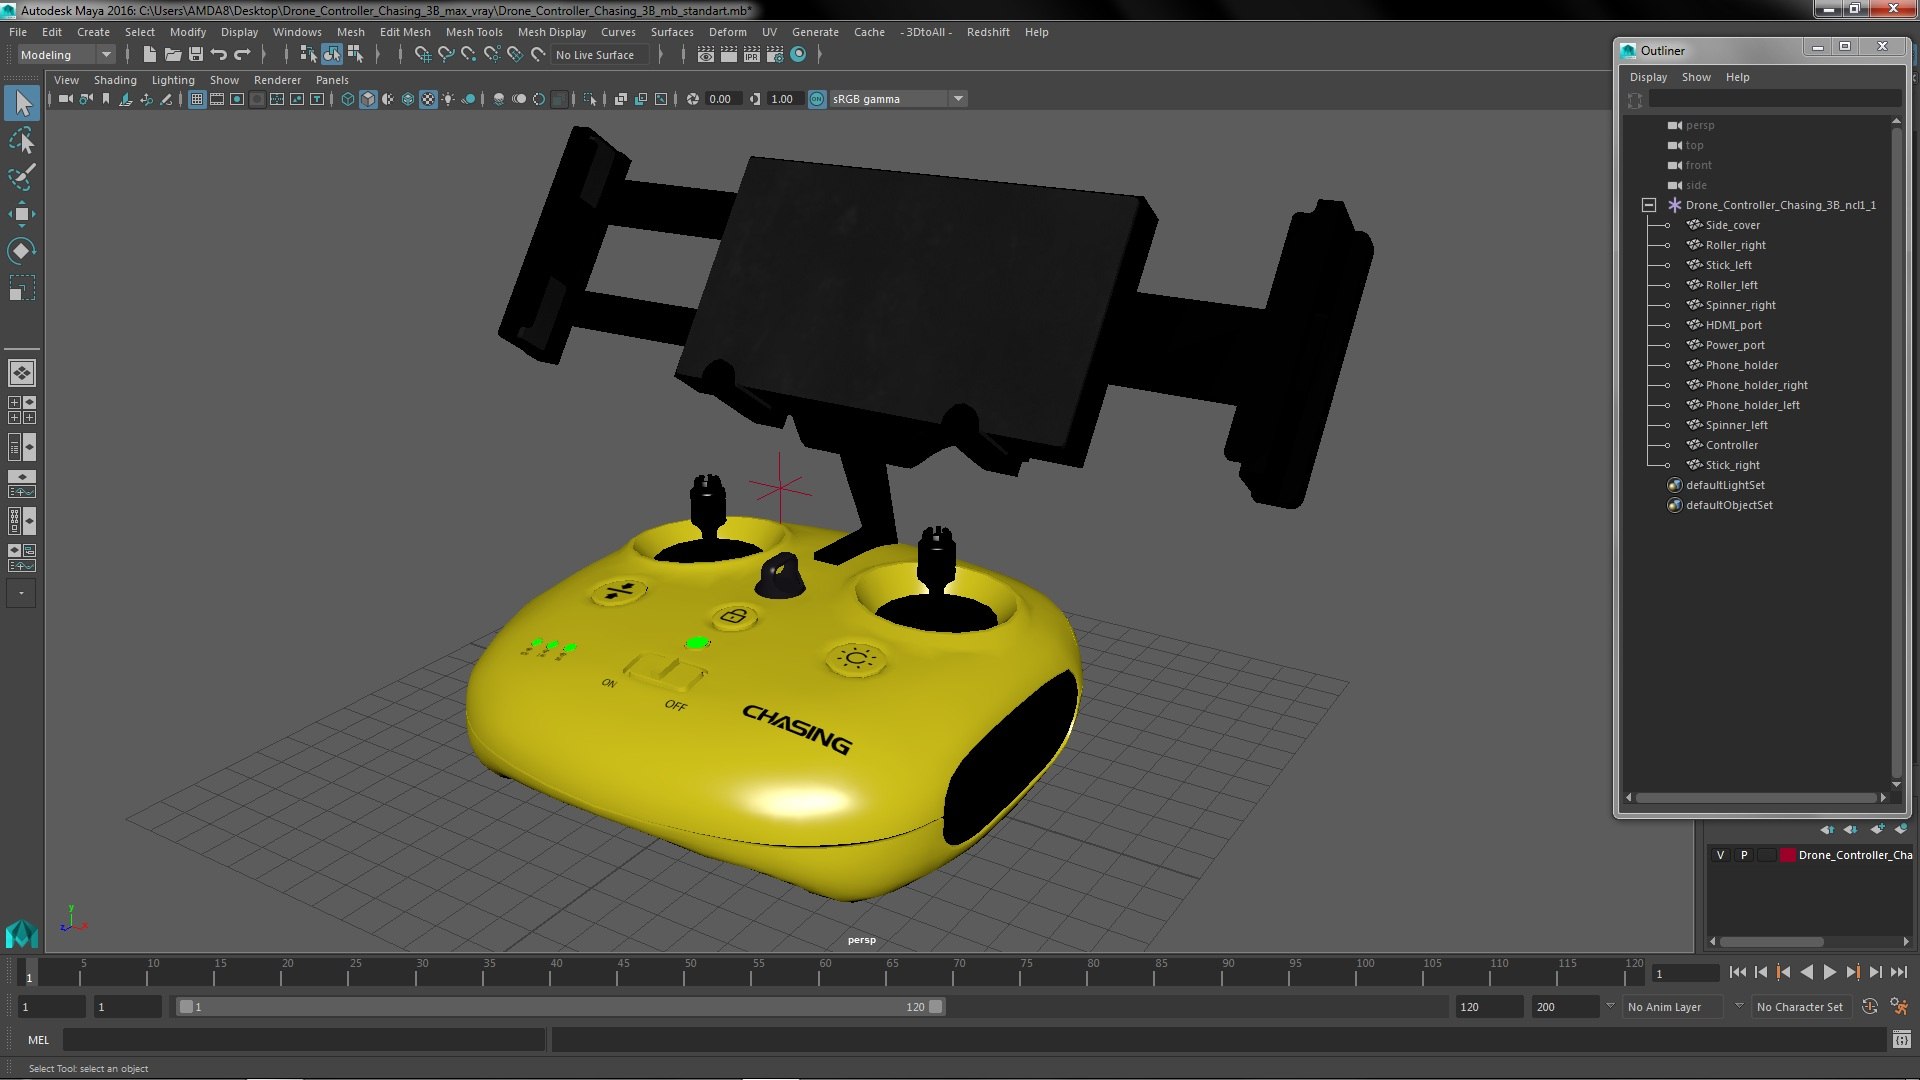Open the Modeling menu set dropdown

click(66, 55)
